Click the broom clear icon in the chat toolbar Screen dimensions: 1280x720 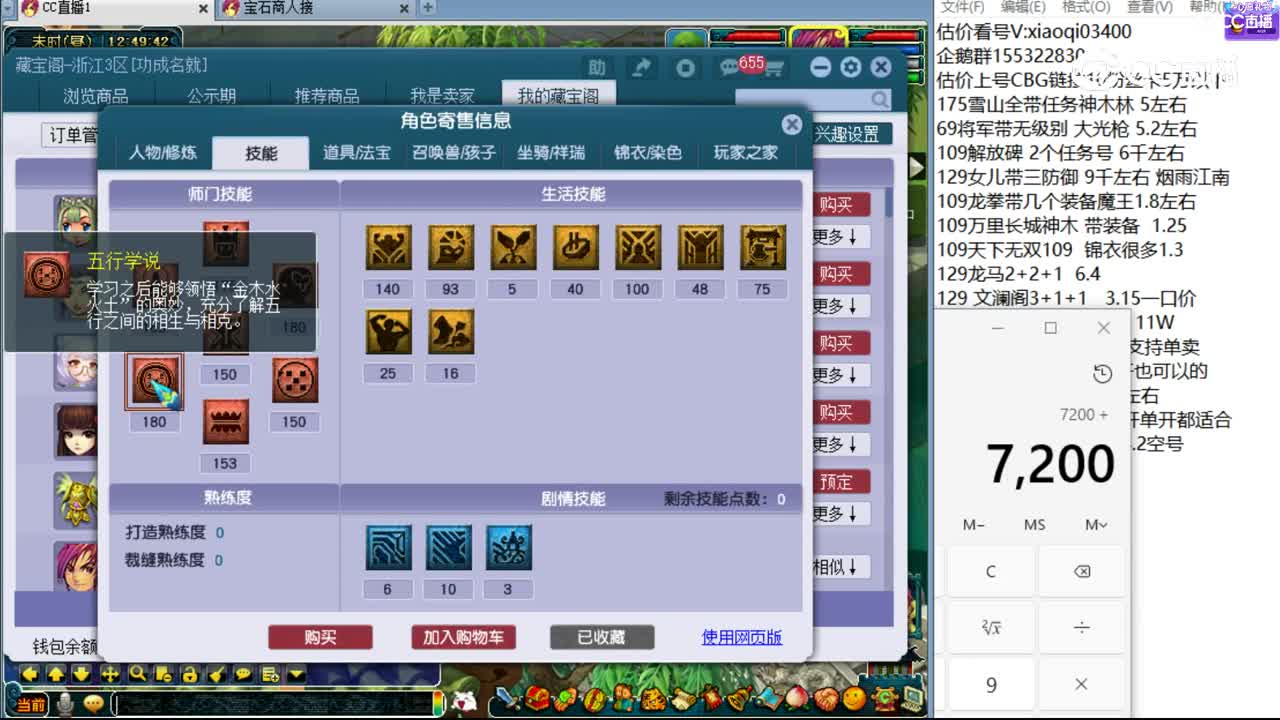pos(216,674)
